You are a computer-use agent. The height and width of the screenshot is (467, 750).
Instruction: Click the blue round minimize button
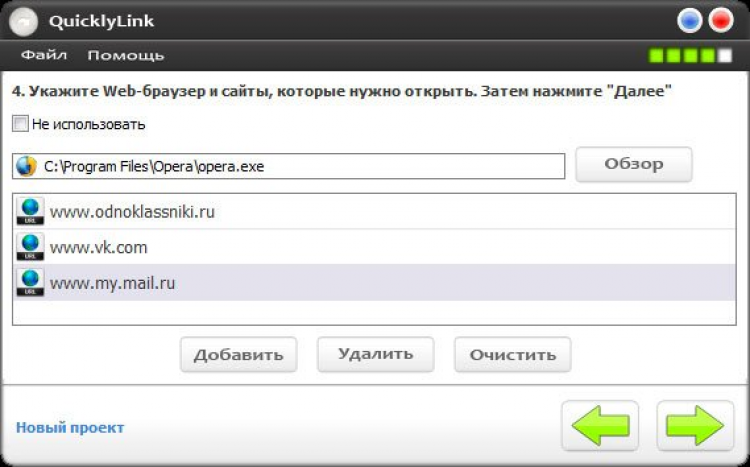coord(689,21)
